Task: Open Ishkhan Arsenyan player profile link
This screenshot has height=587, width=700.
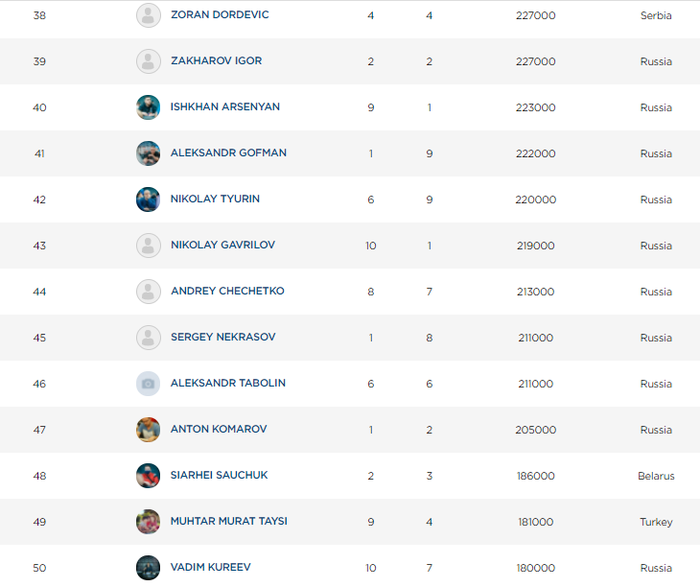Action: click(x=225, y=107)
